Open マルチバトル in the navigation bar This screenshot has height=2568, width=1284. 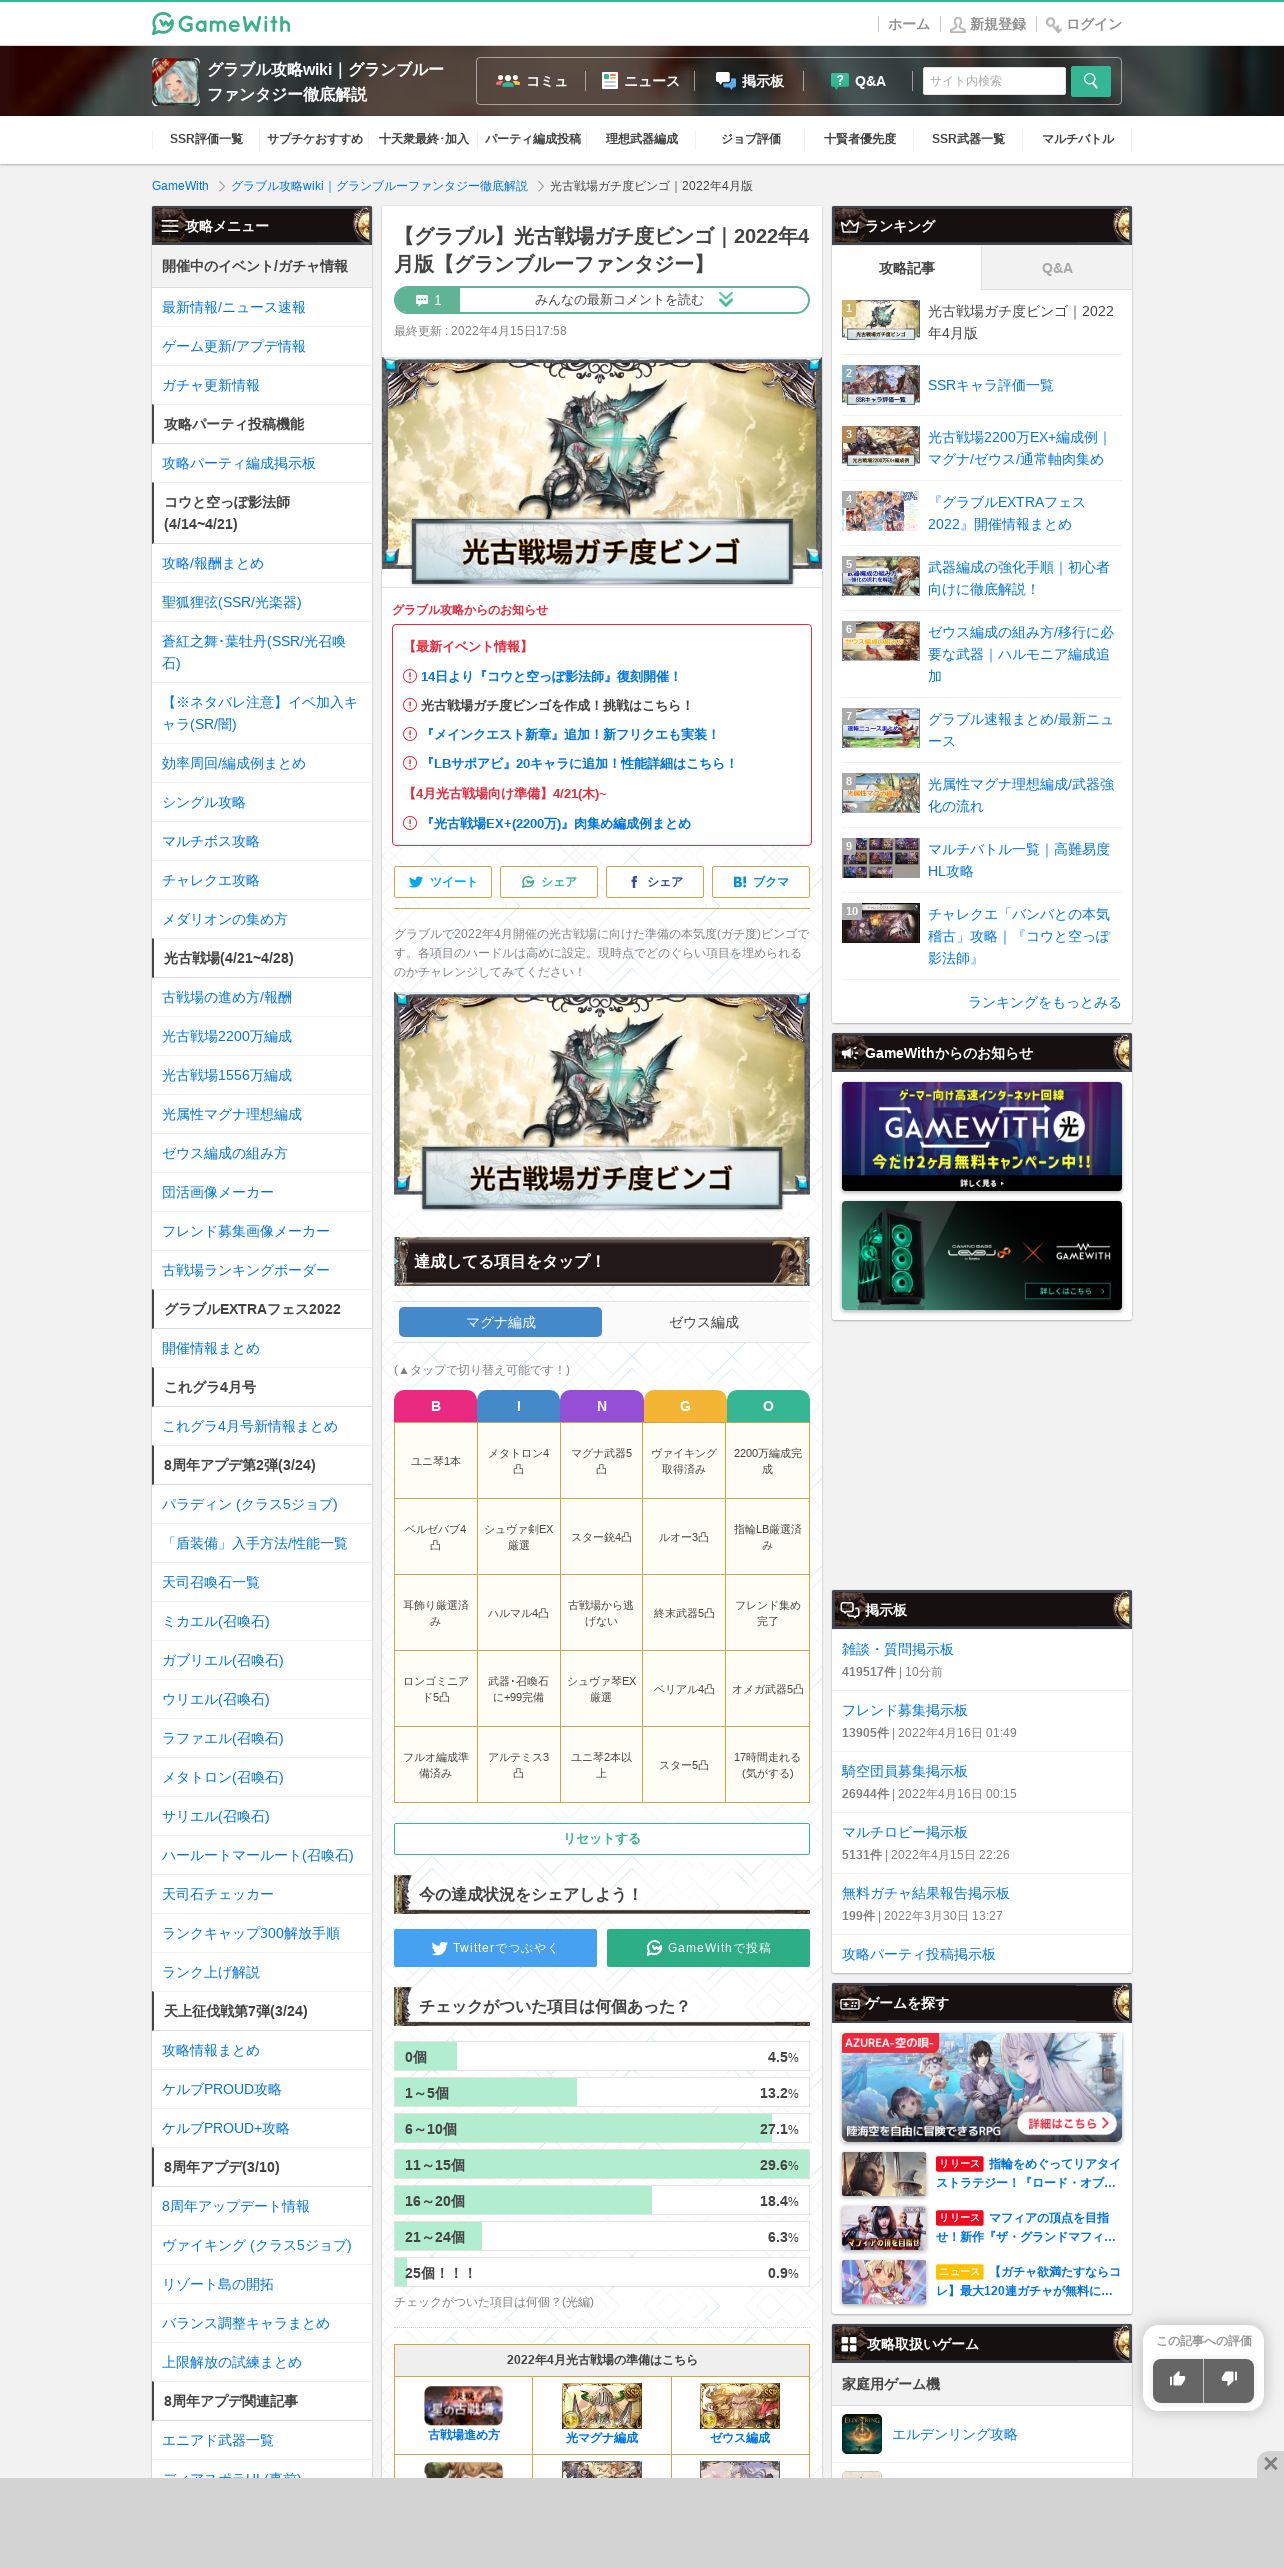(x=1078, y=139)
